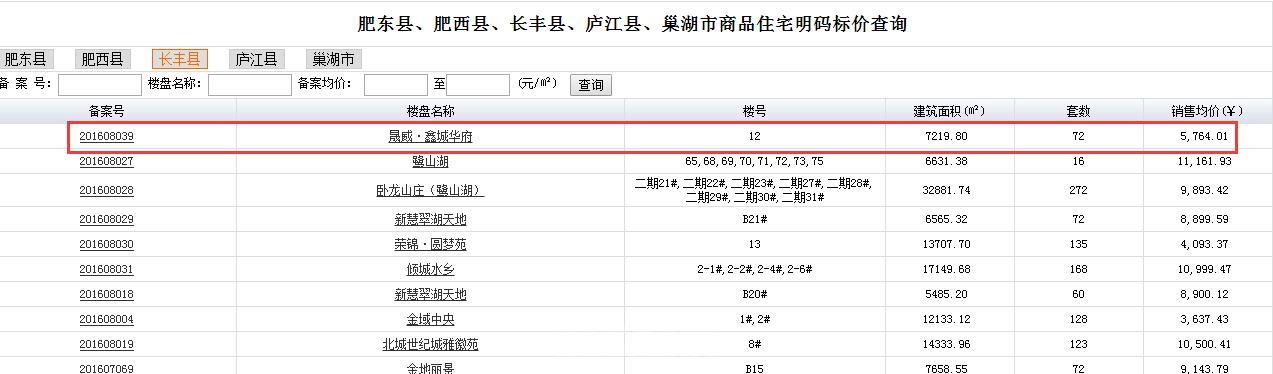Select the area value 12133.12
The width and height of the screenshot is (1273, 374).
pyautogui.click(x=948, y=319)
